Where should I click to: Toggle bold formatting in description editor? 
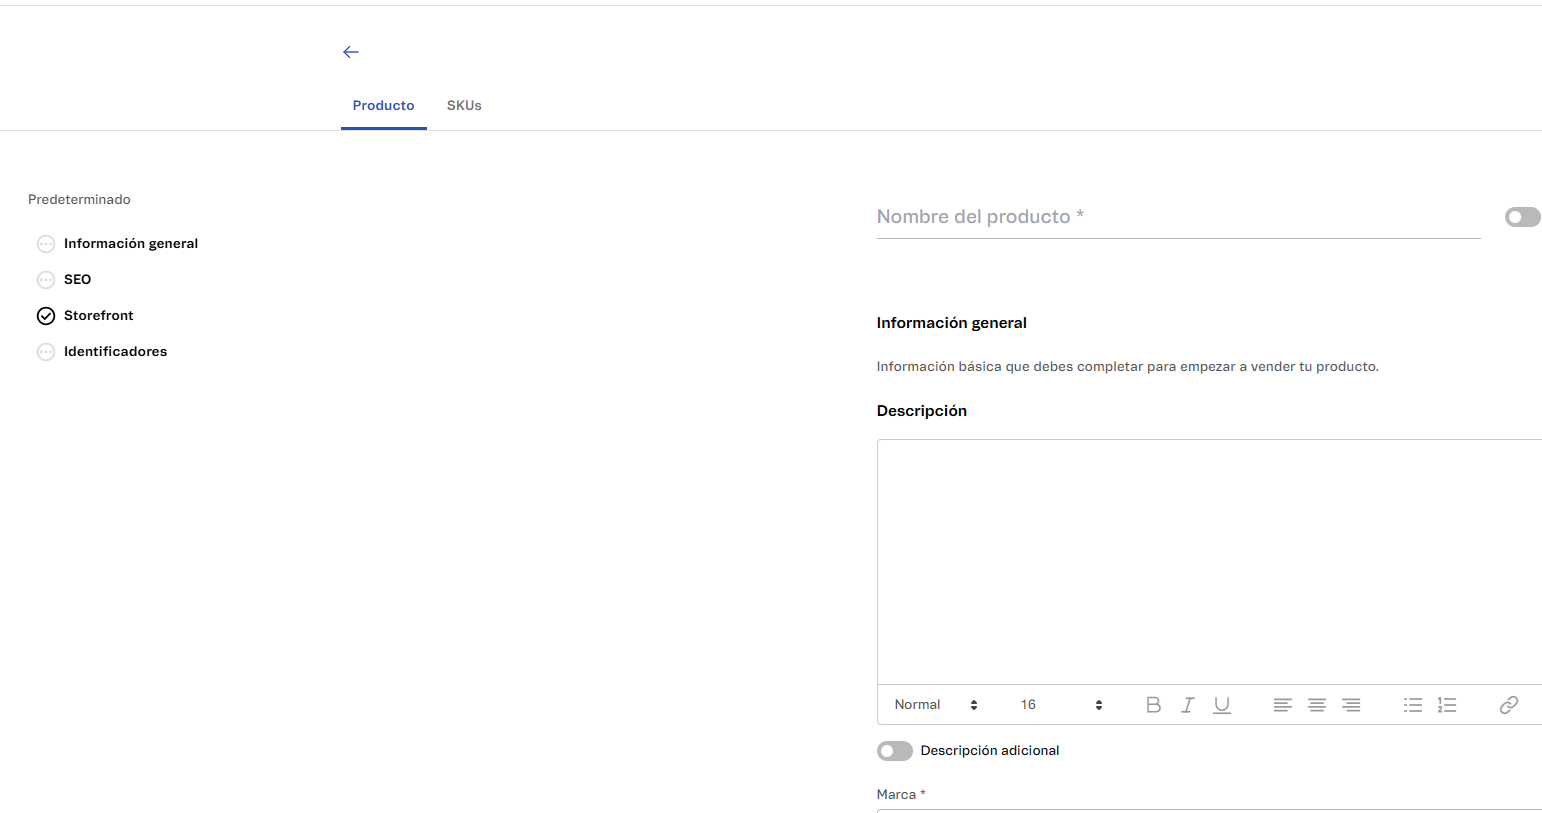[1153, 705]
